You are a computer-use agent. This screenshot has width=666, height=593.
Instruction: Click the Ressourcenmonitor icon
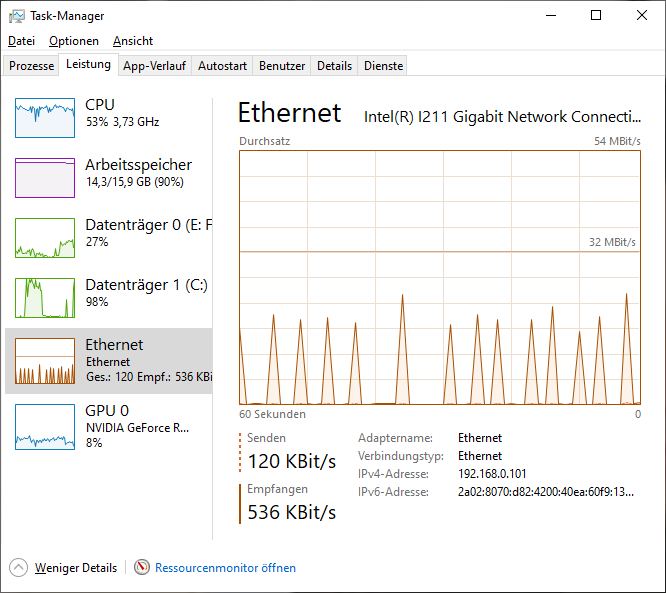pyautogui.click(x=142, y=568)
